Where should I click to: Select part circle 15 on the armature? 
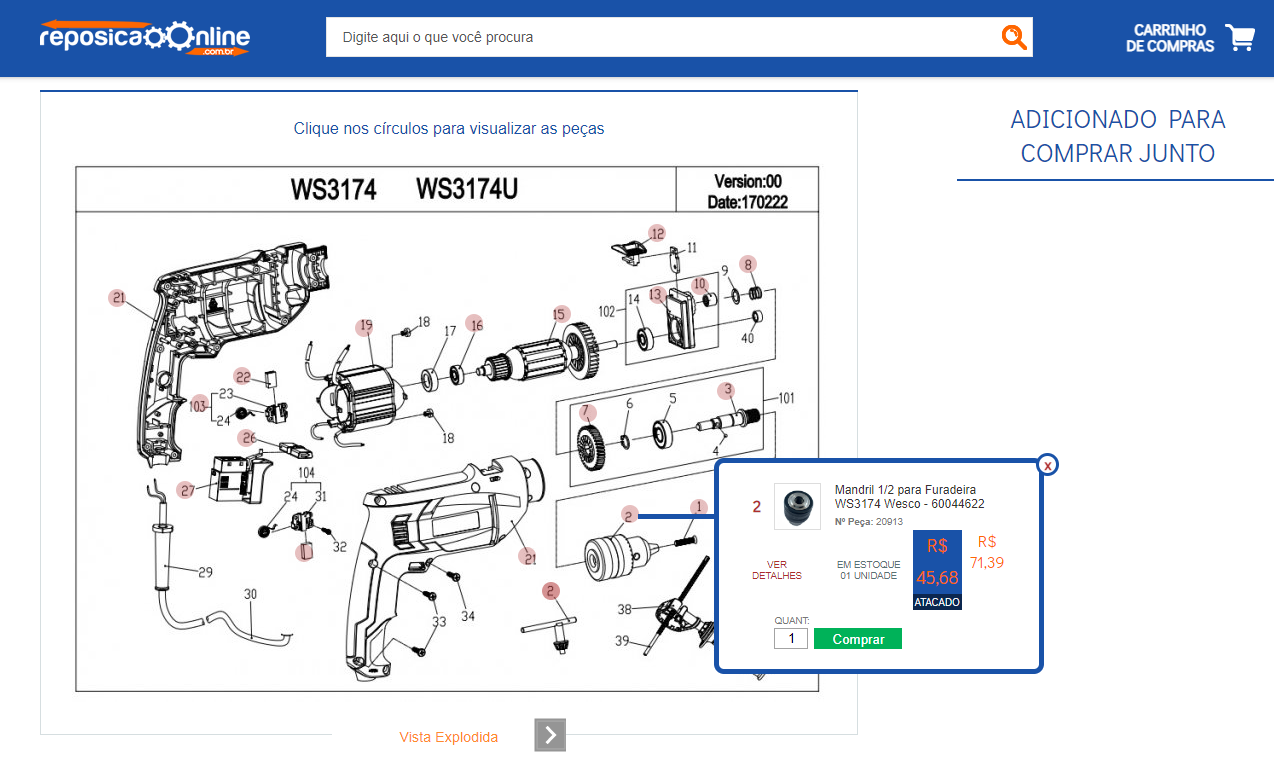tap(559, 314)
